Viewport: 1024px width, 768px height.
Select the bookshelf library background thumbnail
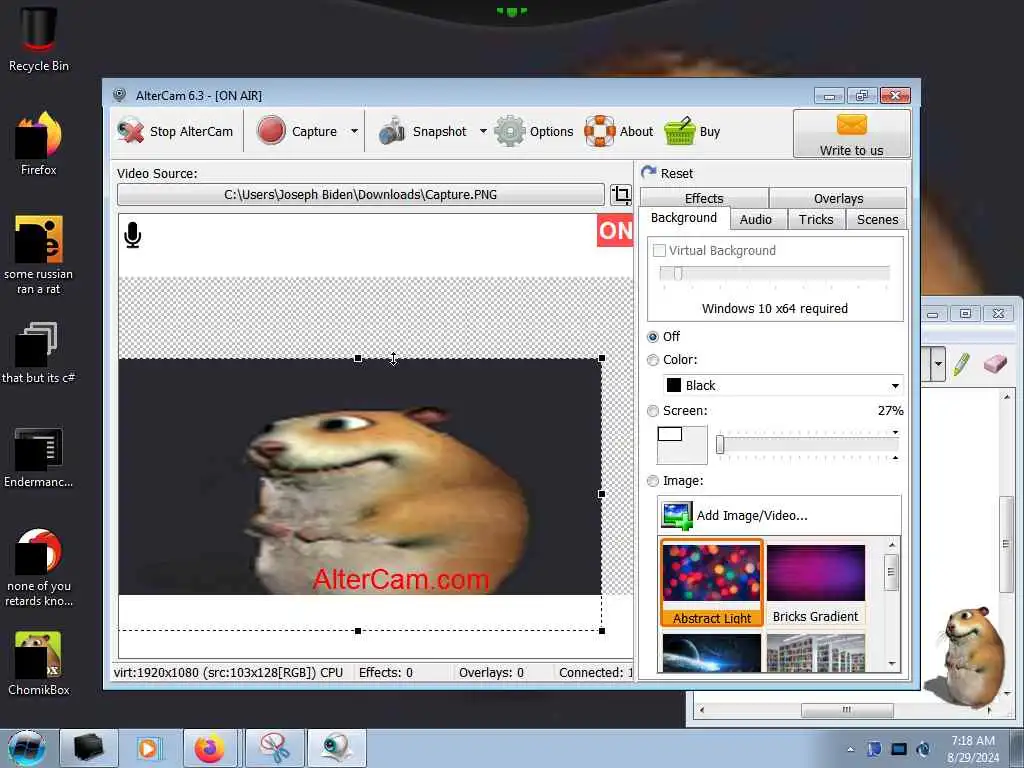pyautogui.click(x=815, y=652)
